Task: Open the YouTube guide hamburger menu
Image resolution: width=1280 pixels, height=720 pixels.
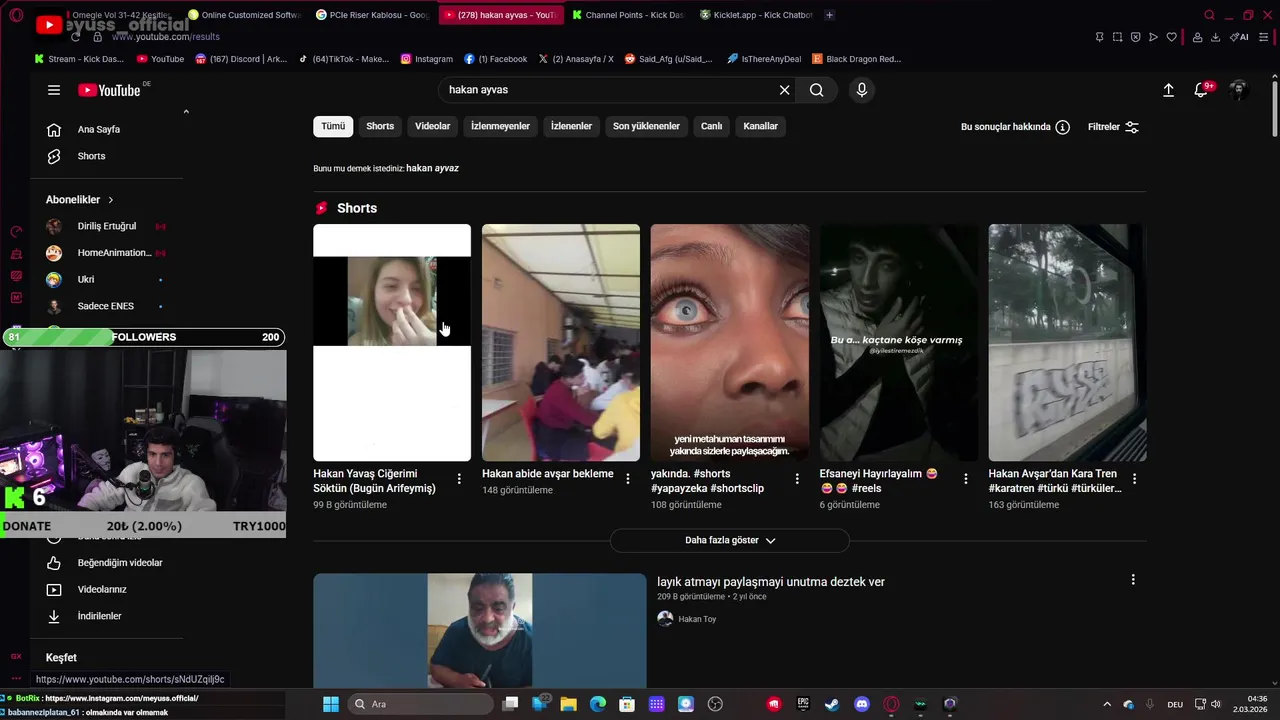Action: [54, 90]
